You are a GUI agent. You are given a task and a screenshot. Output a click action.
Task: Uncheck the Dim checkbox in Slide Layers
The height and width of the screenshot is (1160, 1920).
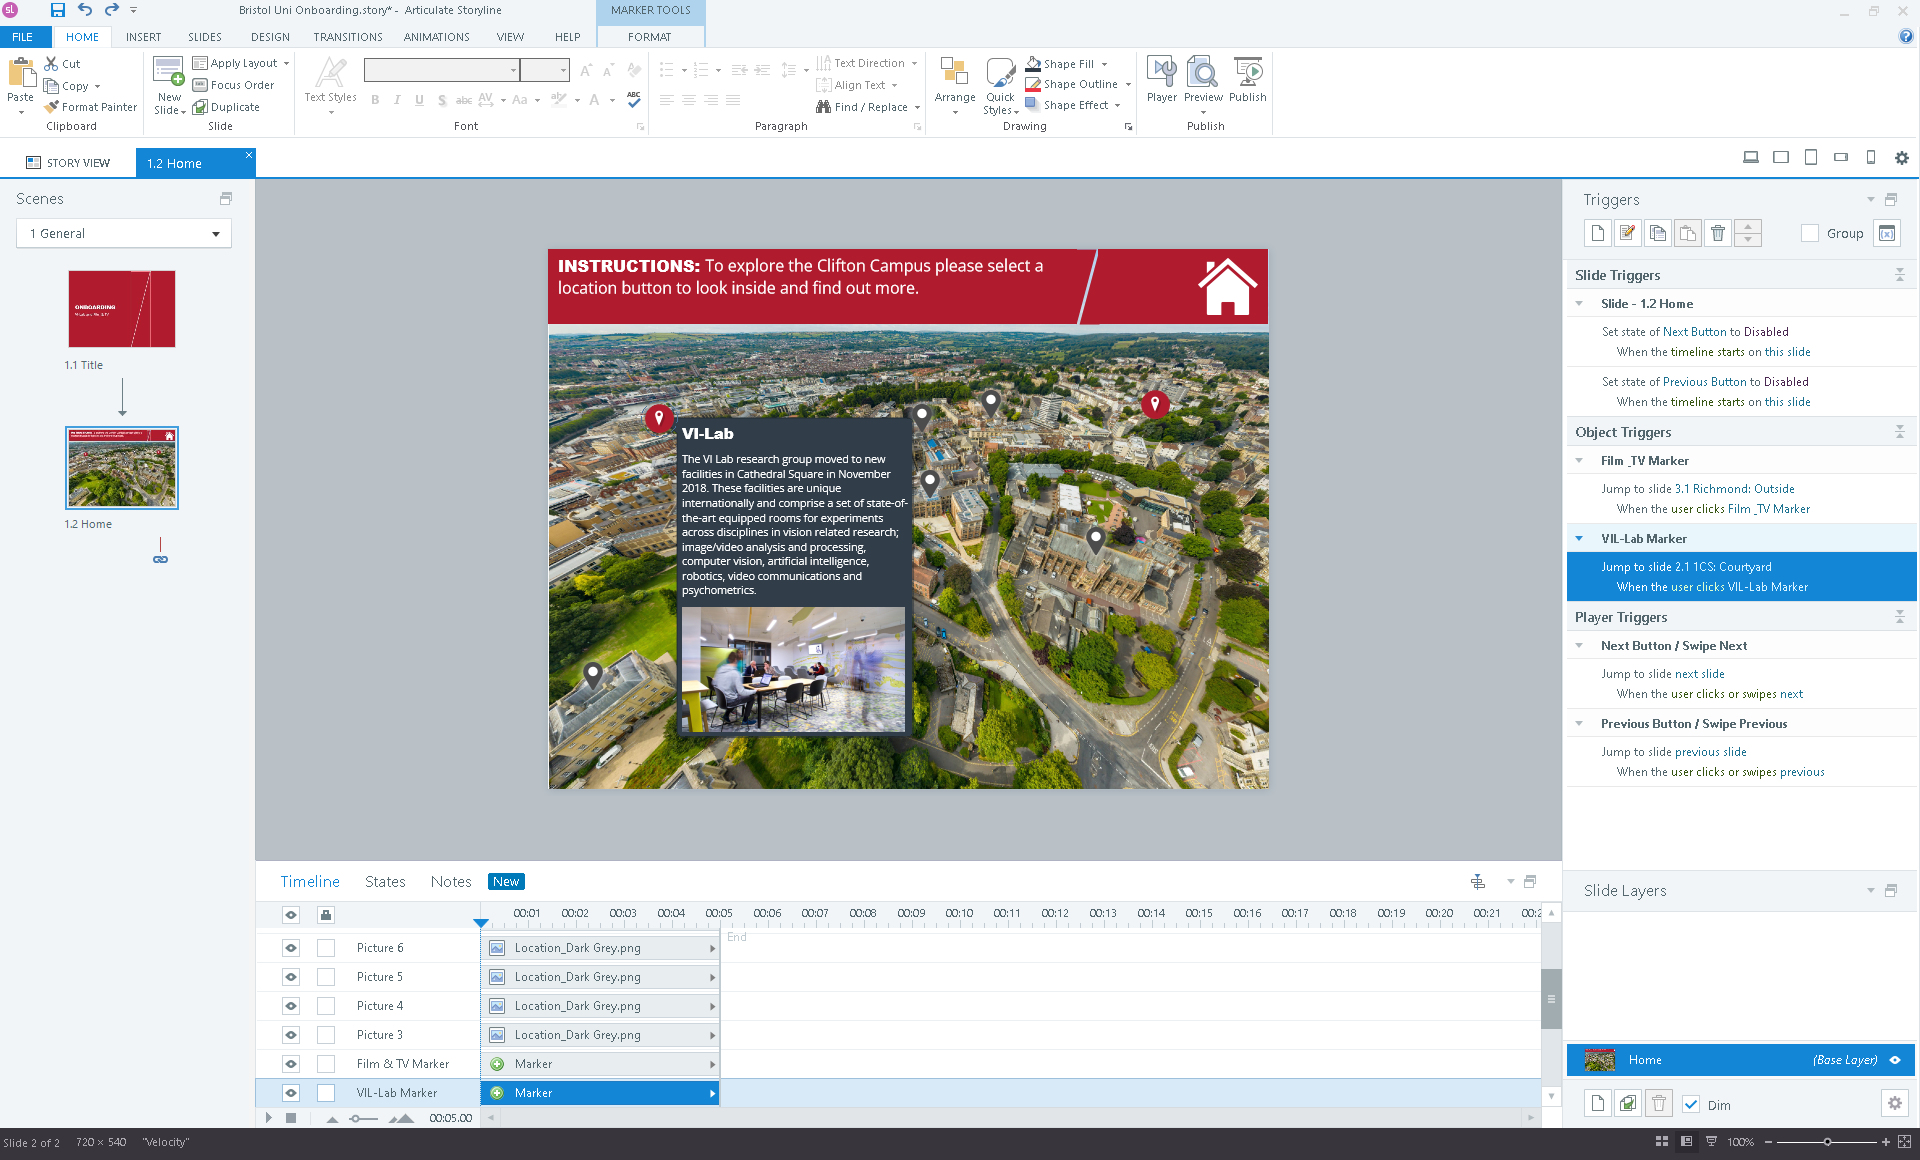click(1691, 1104)
